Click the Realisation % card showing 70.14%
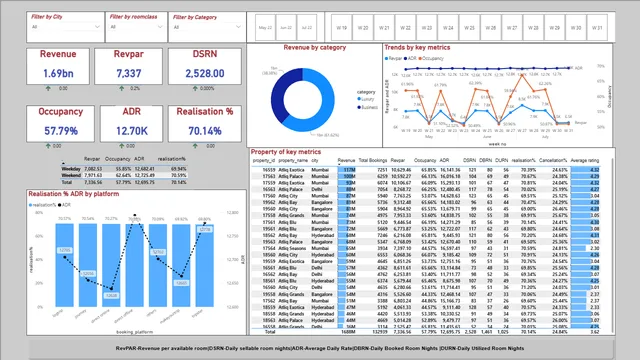The image size is (640, 360). tap(205, 124)
